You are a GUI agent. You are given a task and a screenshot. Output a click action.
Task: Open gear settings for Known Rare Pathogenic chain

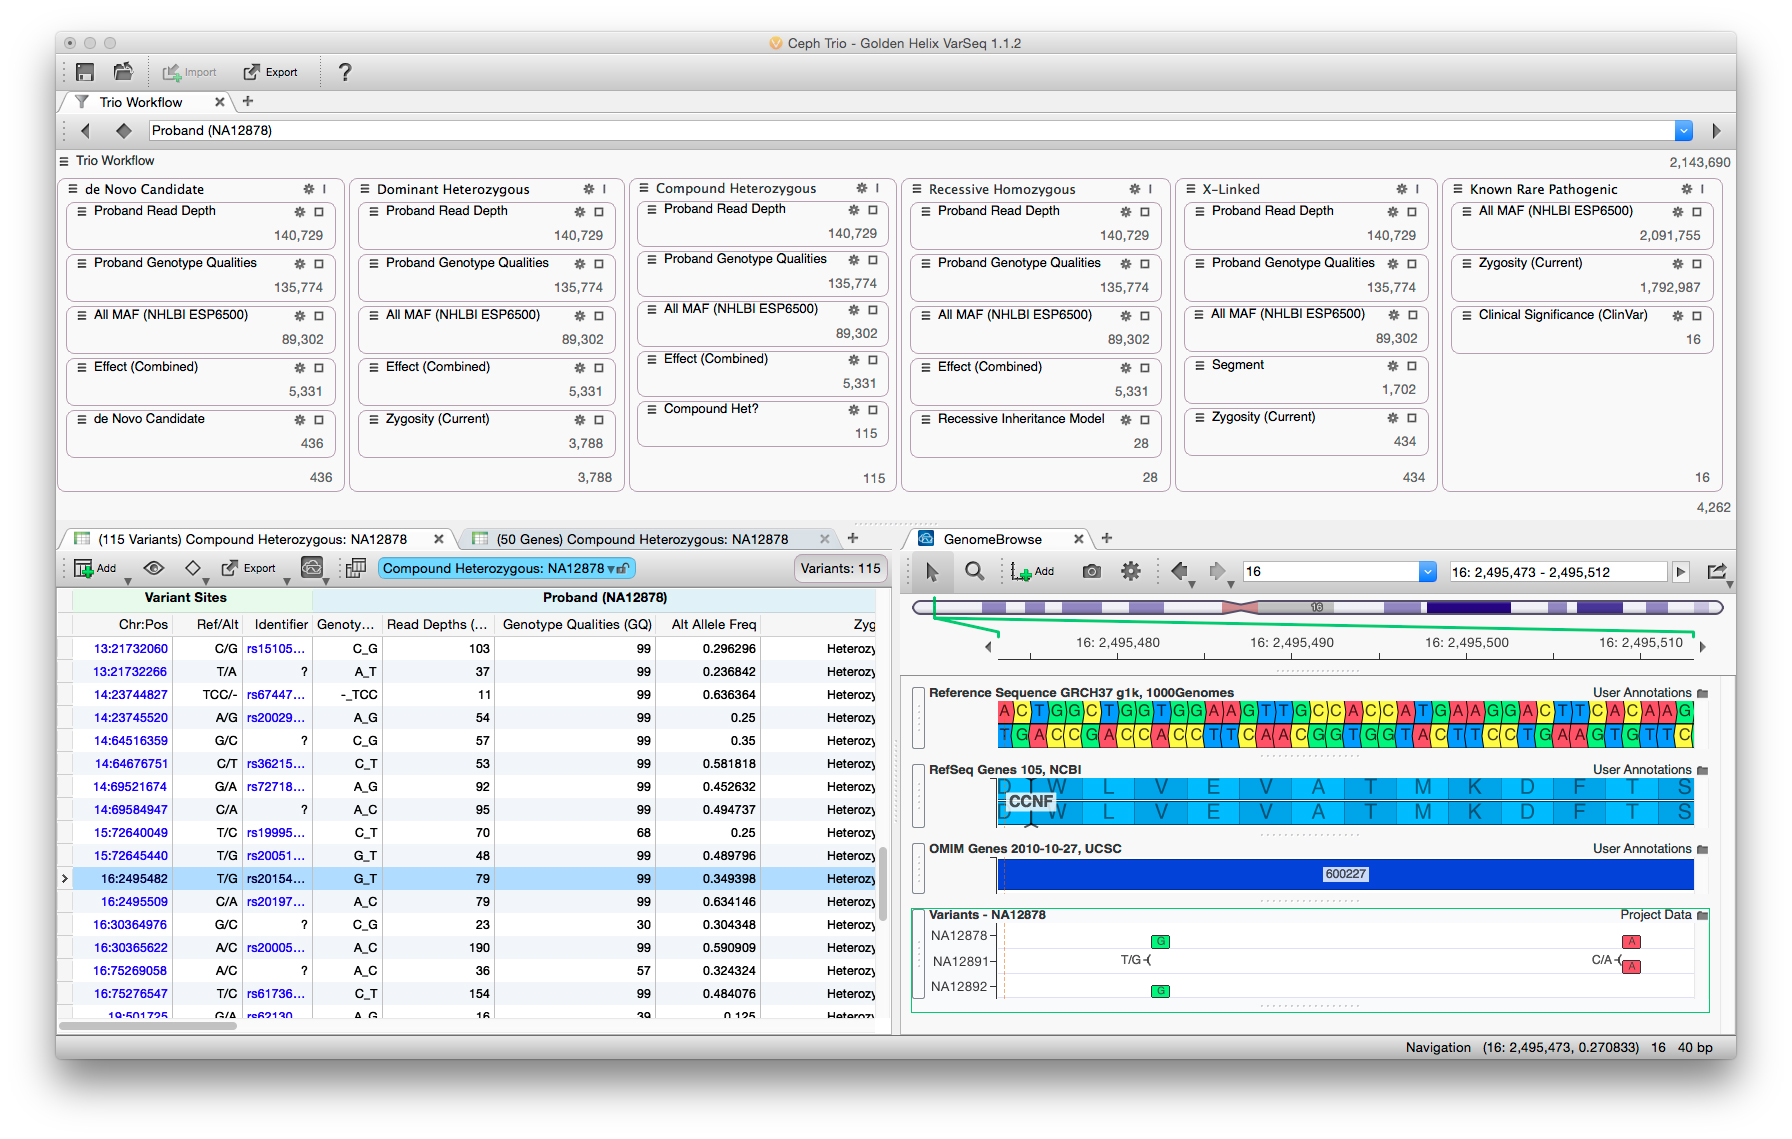(x=1687, y=189)
